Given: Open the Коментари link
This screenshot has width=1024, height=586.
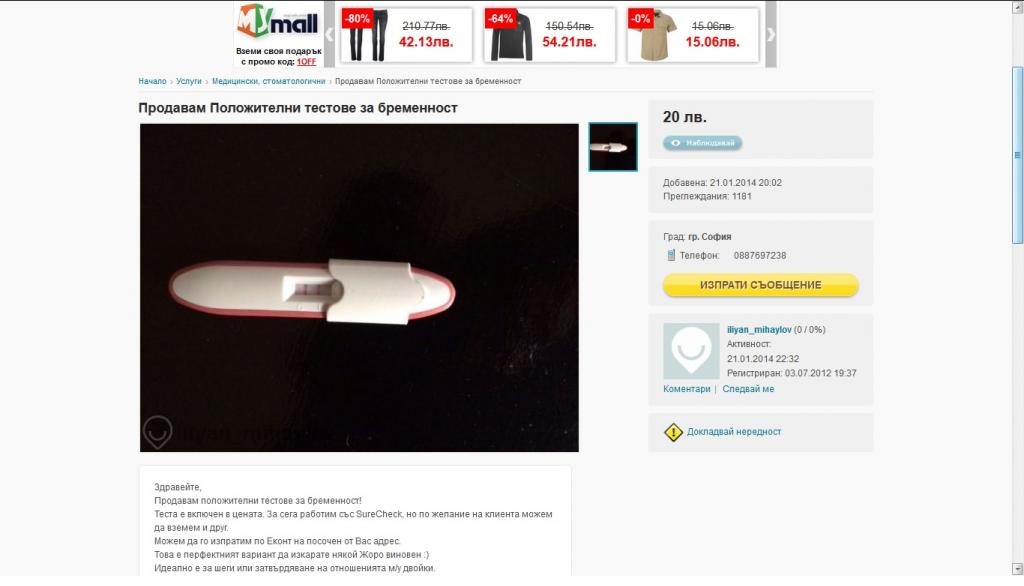Looking at the screenshot, I should point(686,389).
